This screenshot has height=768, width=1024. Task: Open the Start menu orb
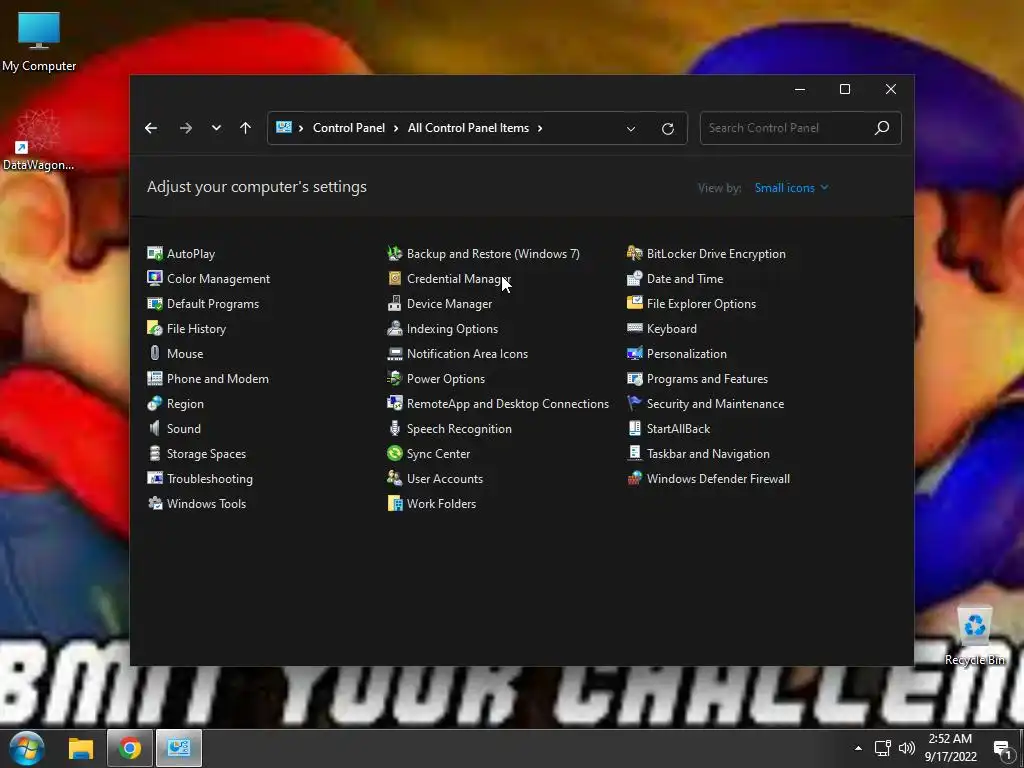26,748
